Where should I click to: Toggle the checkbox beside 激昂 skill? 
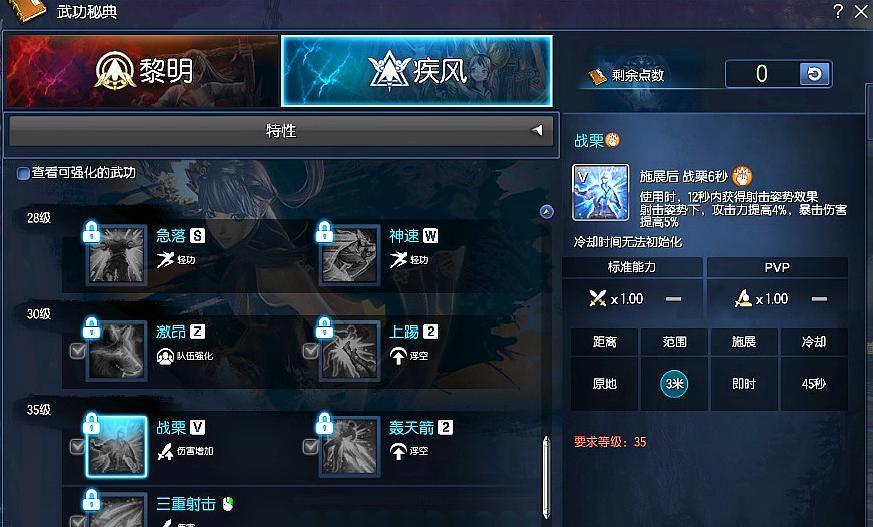coord(77,351)
